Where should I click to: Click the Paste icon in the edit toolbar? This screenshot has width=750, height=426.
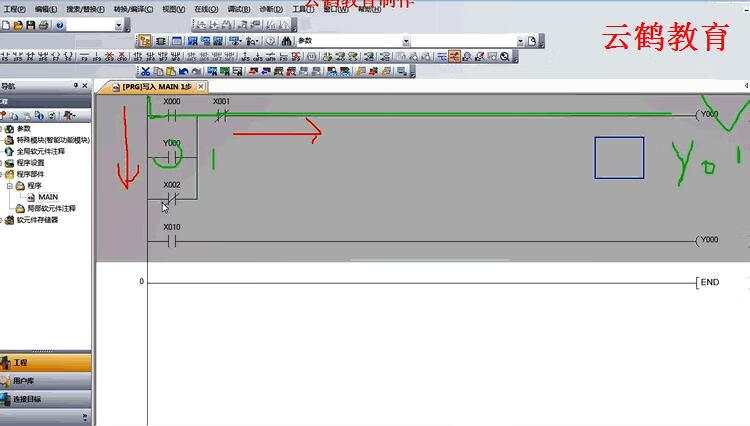(x=170, y=72)
